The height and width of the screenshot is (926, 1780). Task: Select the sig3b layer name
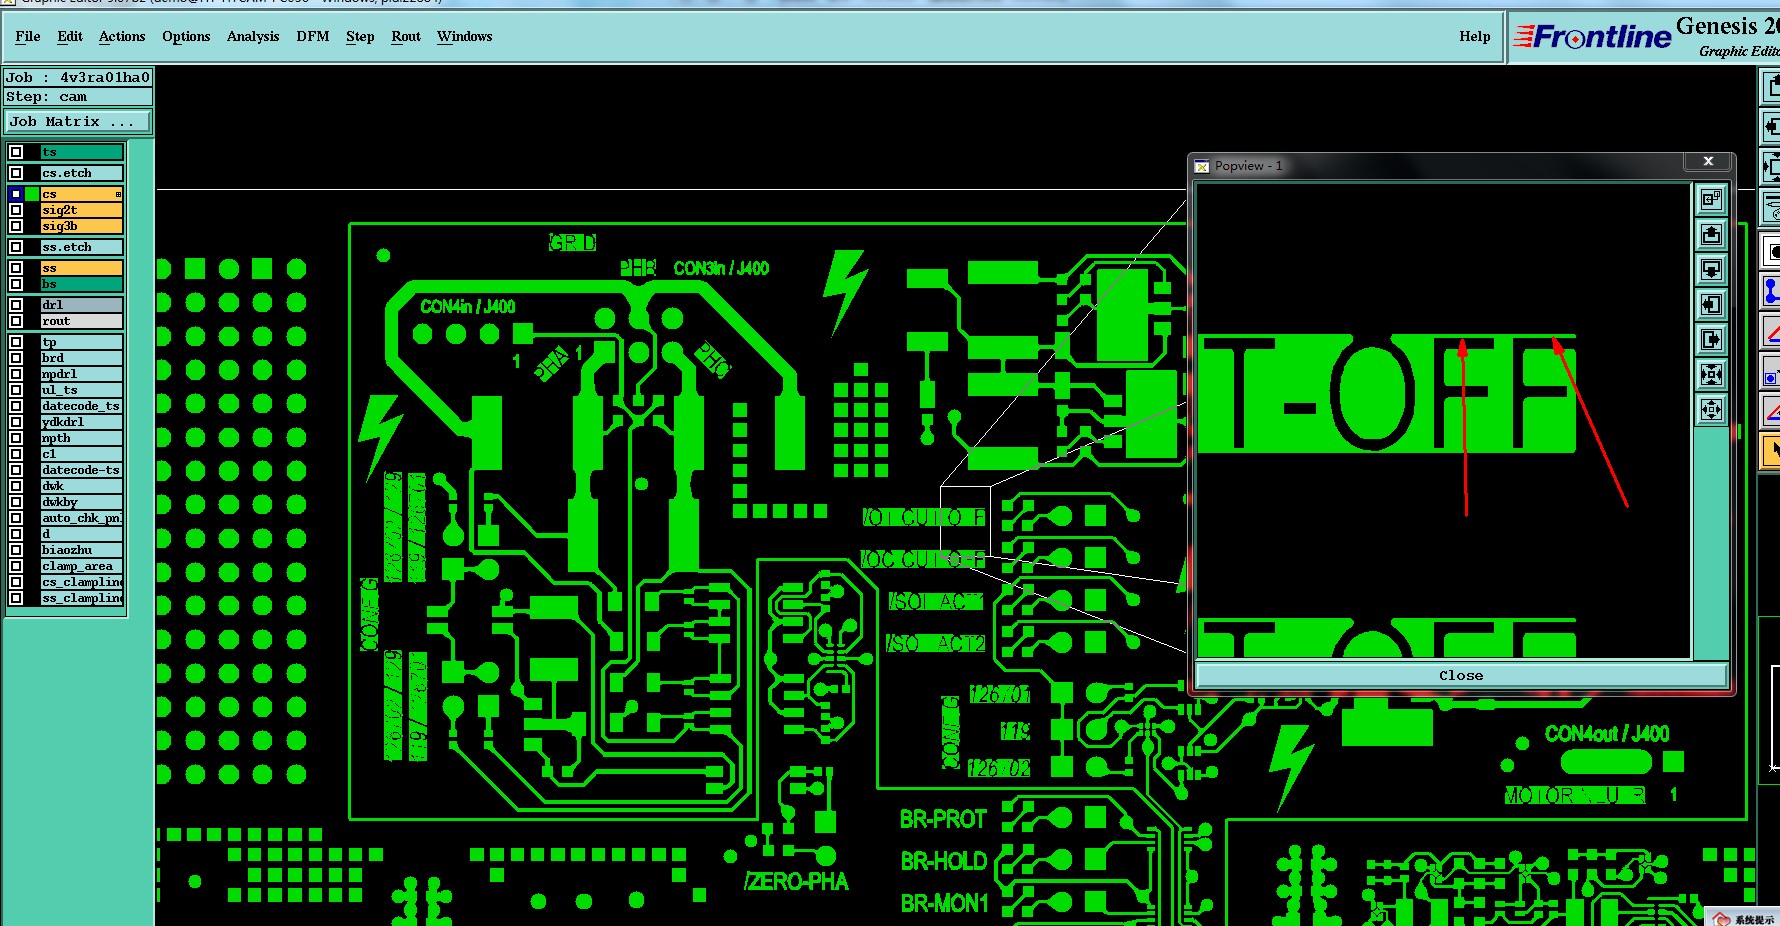coord(82,226)
